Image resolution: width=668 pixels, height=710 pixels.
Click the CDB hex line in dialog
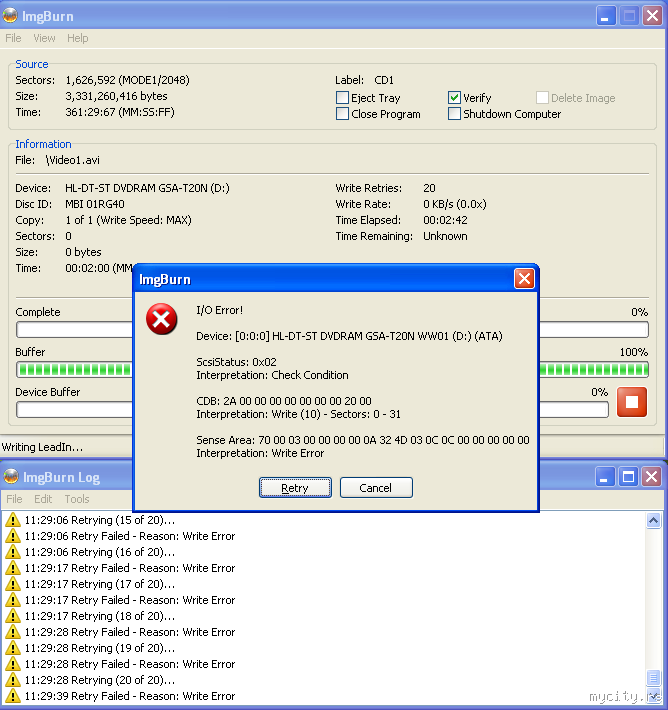pos(284,401)
